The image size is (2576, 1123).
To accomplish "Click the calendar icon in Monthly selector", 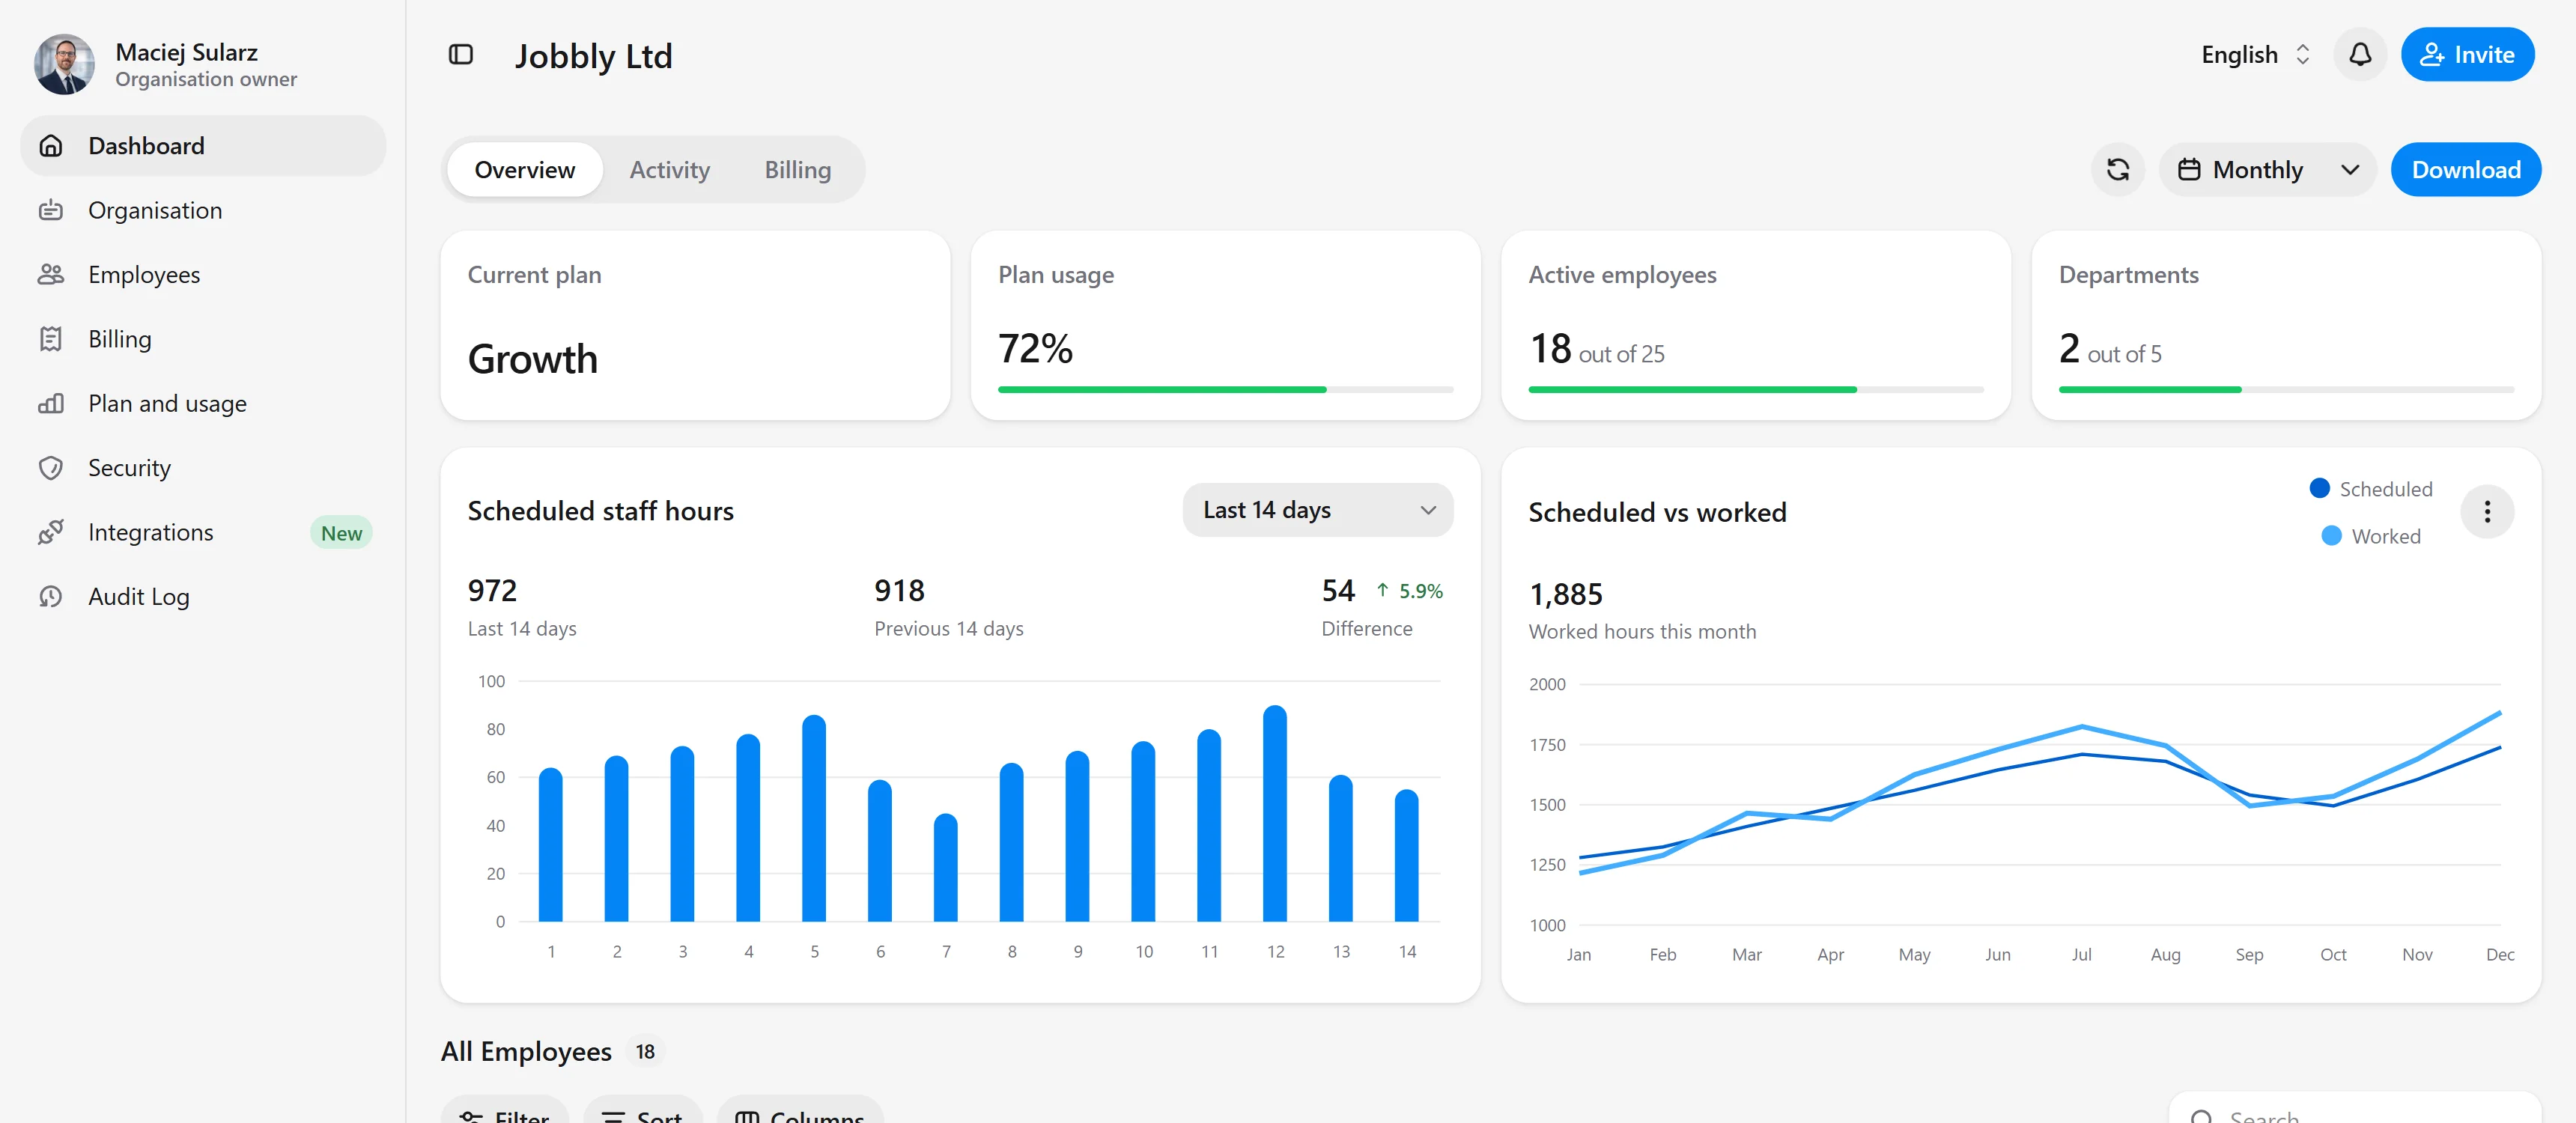I will 2189,170.
